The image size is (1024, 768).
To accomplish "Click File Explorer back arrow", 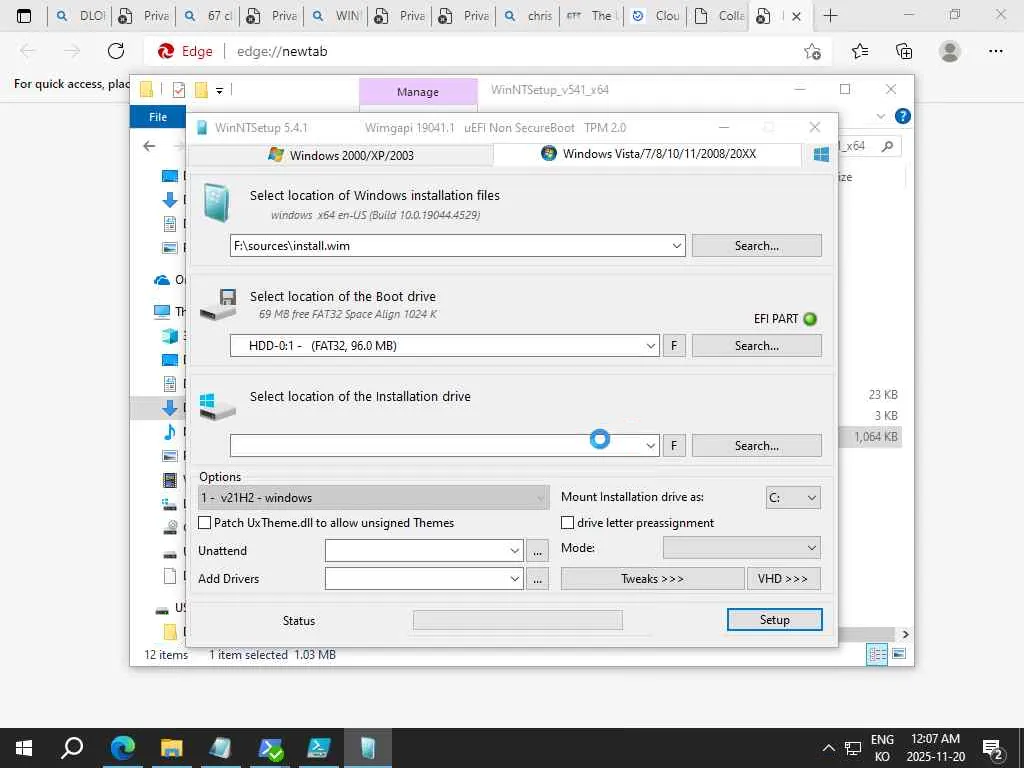I will click(149, 146).
